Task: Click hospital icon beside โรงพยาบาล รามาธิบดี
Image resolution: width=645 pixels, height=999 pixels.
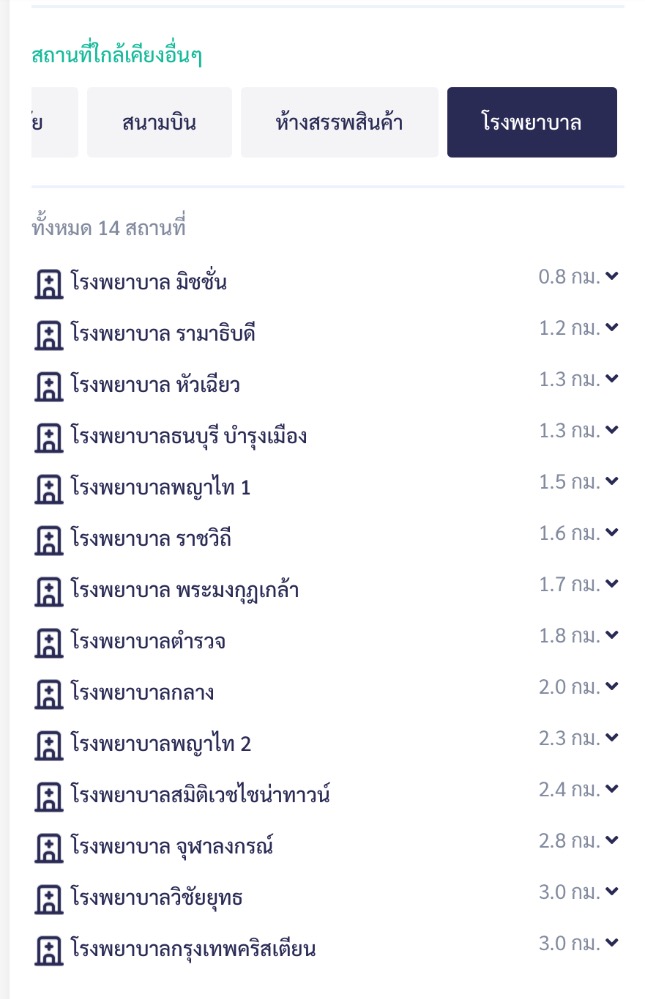Action: (46, 334)
